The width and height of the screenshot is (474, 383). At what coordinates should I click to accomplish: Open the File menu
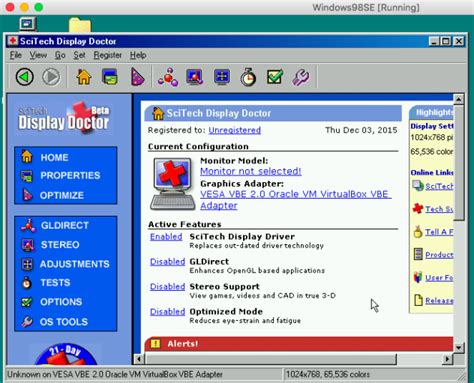[16, 55]
